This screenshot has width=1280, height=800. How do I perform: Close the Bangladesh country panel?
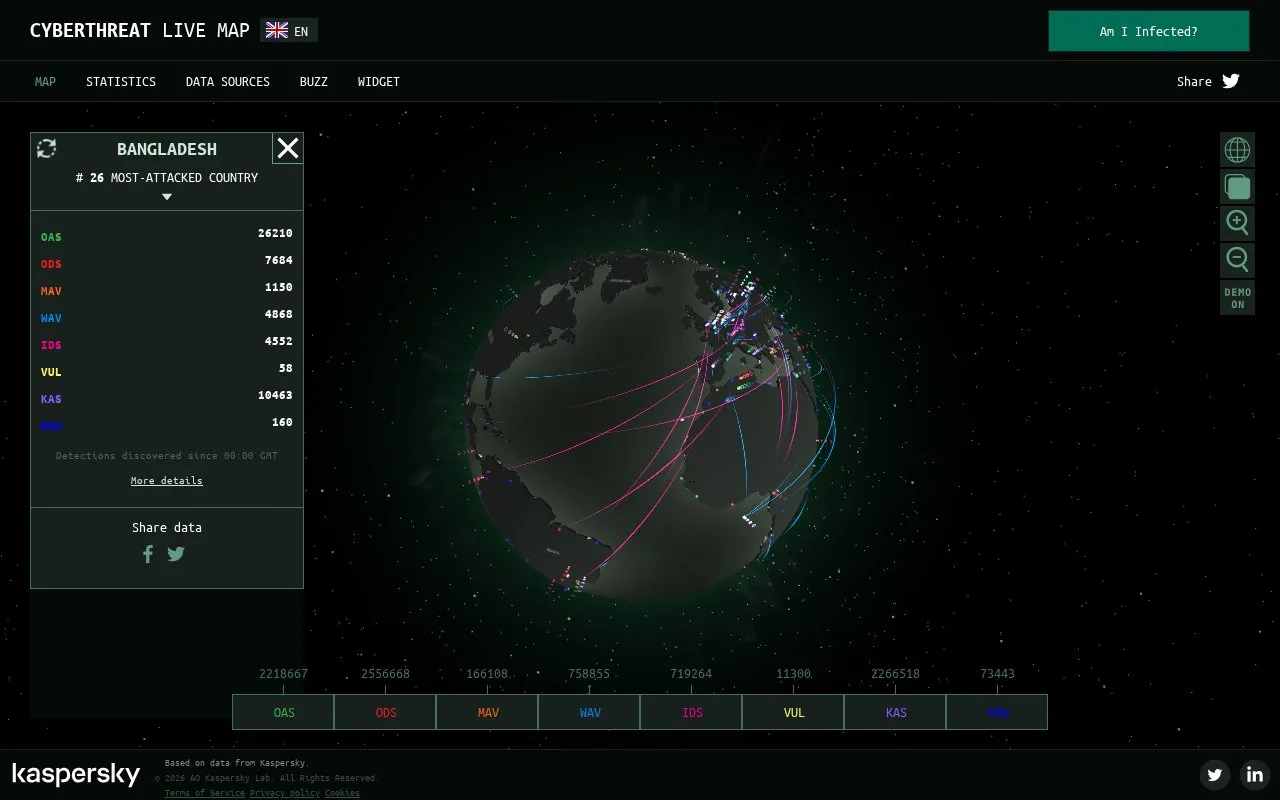pyautogui.click(x=288, y=148)
